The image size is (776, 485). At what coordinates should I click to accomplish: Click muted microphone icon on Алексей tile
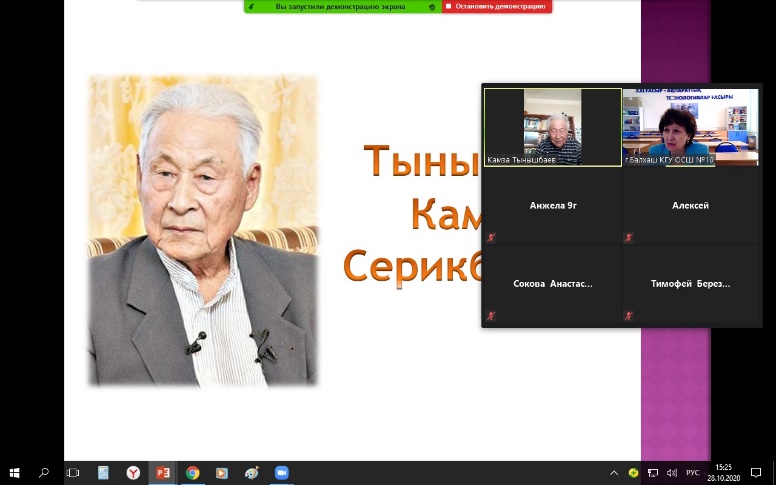629,238
